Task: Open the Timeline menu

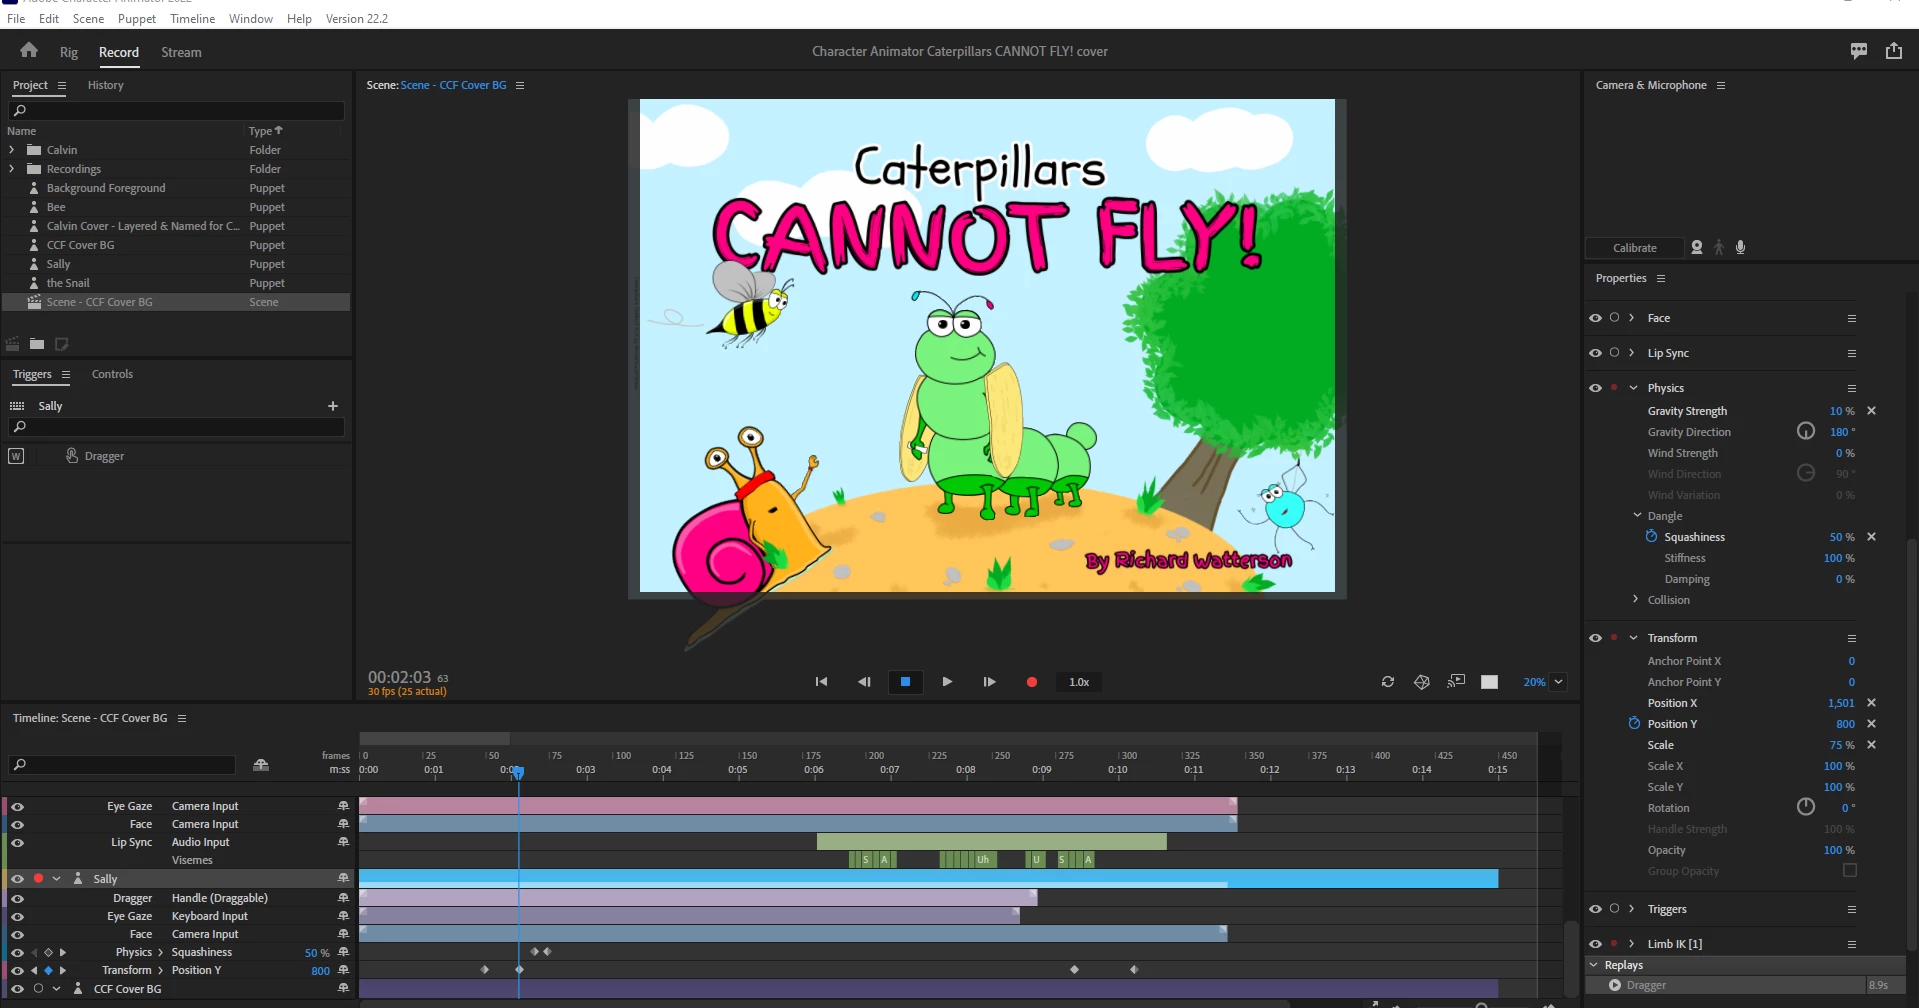Action: pyautogui.click(x=192, y=18)
